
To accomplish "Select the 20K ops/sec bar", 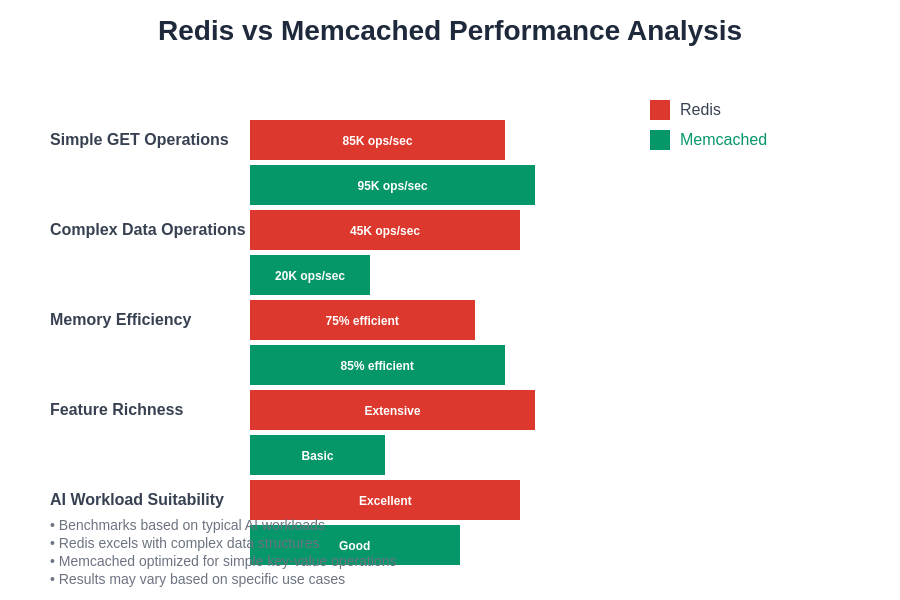I will click(x=310, y=275).
